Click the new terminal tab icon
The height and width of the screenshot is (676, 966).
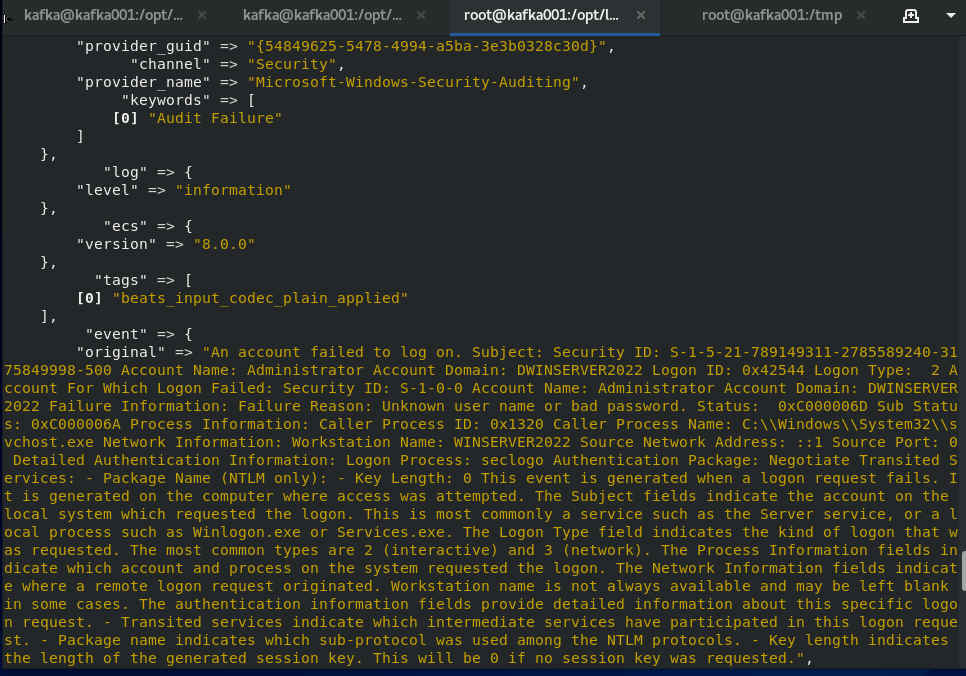910,16
